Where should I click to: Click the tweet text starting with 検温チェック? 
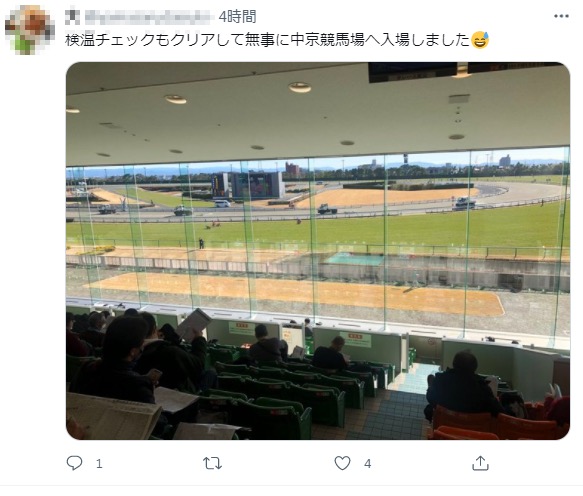[268, 40]
